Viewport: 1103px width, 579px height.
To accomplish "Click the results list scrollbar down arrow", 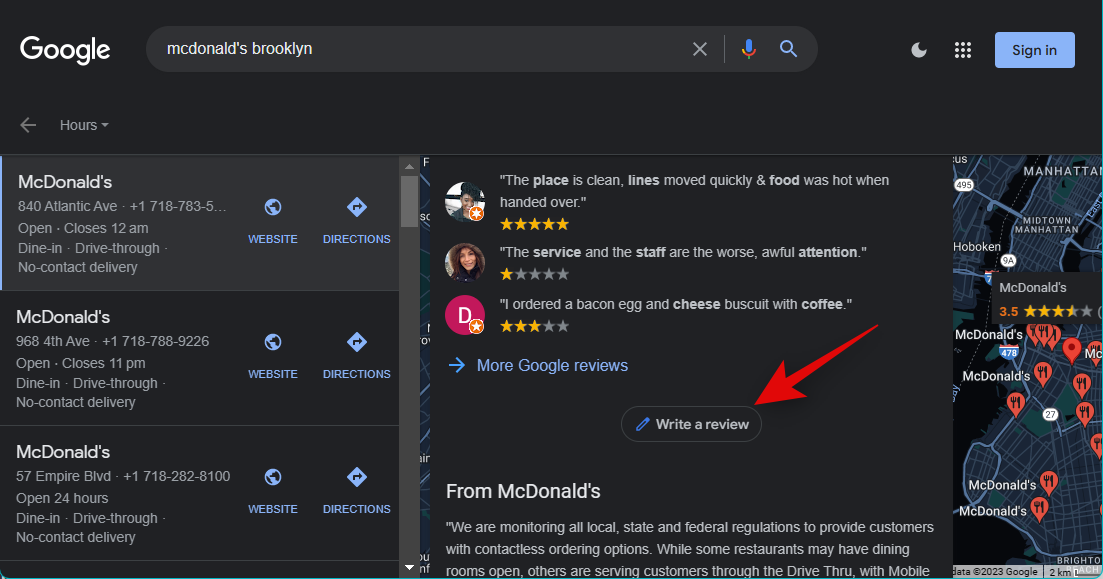I will coord(409,568).
